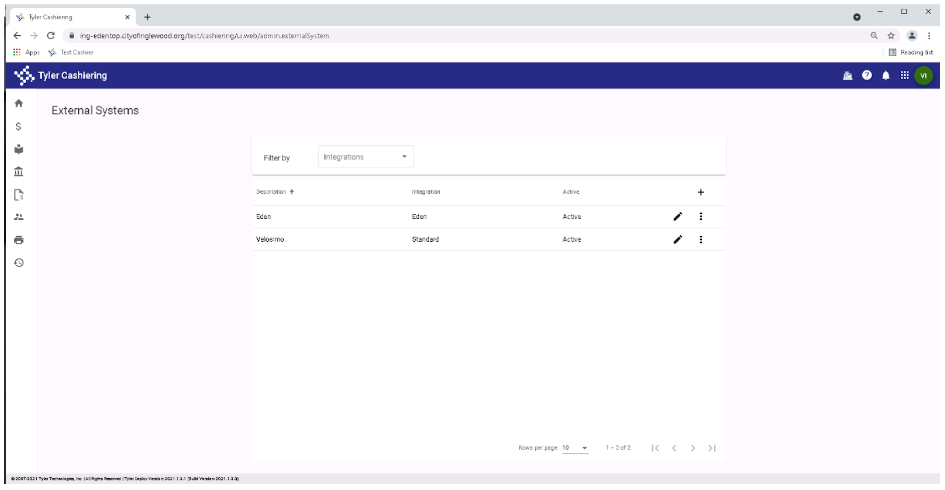This screenshot has height=490, width=945.
Task: Bookmark page with the star icon
Action: pos(891,36)
